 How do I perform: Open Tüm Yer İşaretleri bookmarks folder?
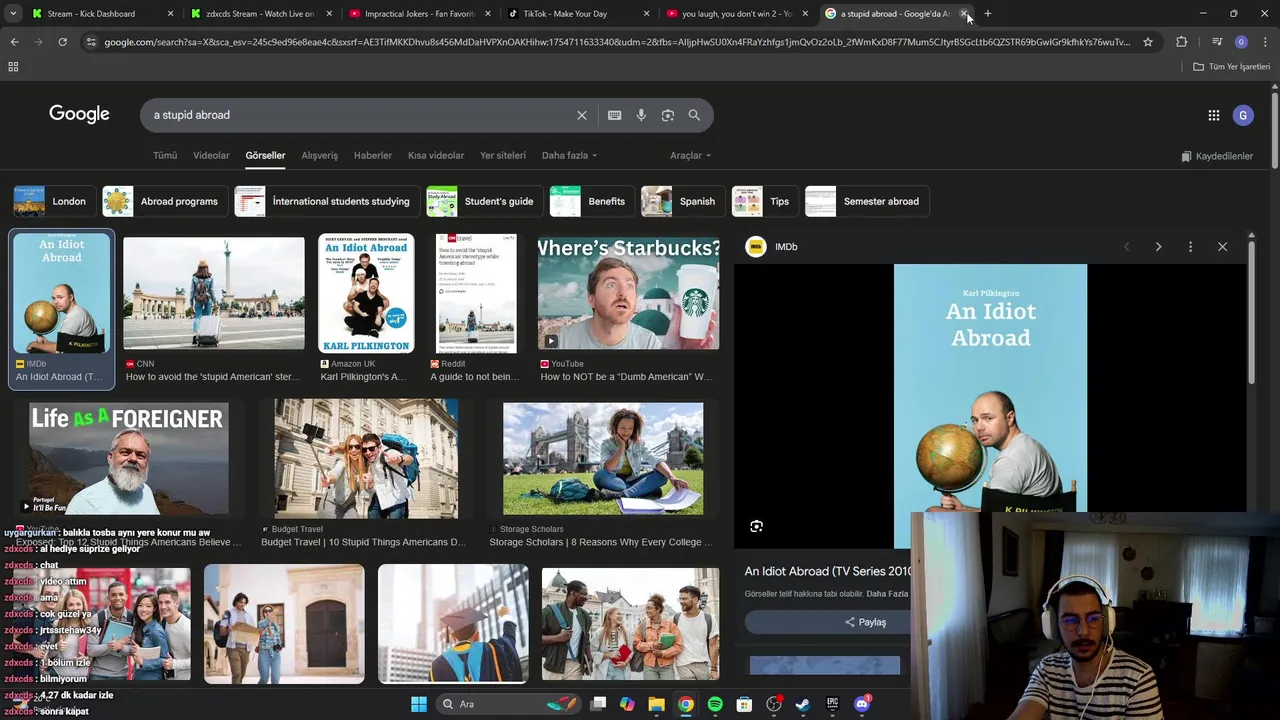[1231, 67]
